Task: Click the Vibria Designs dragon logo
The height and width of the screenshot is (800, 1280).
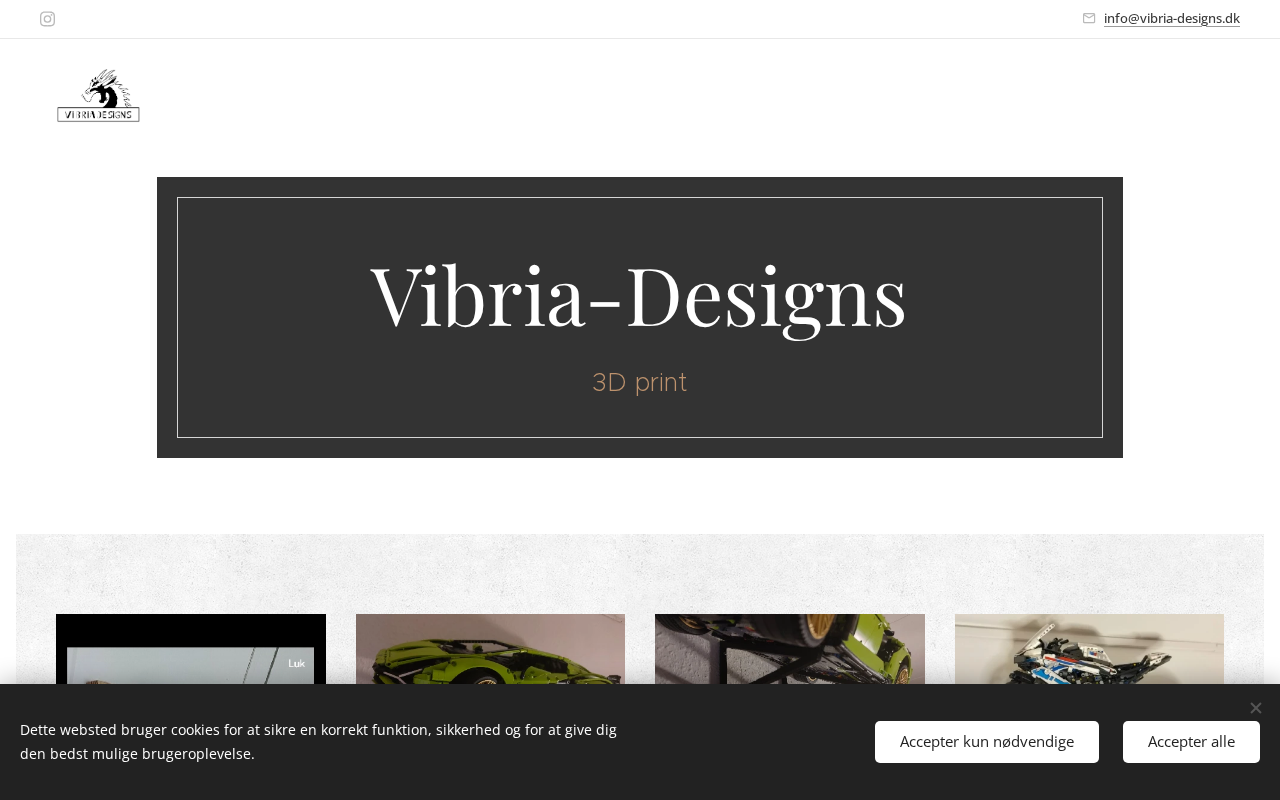Action: [x=98, y=96]
